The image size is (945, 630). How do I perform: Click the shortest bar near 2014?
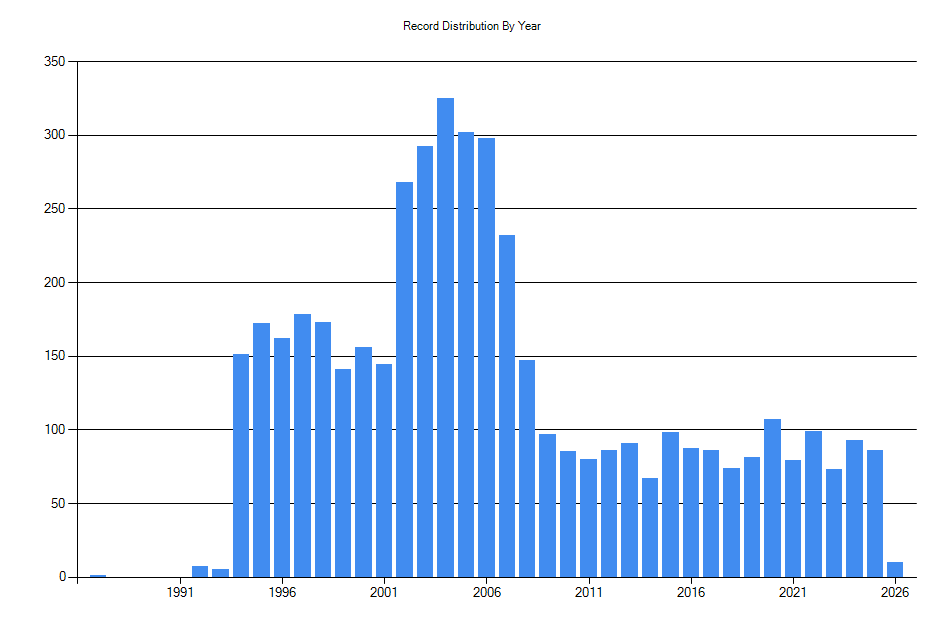pos(650,520)
